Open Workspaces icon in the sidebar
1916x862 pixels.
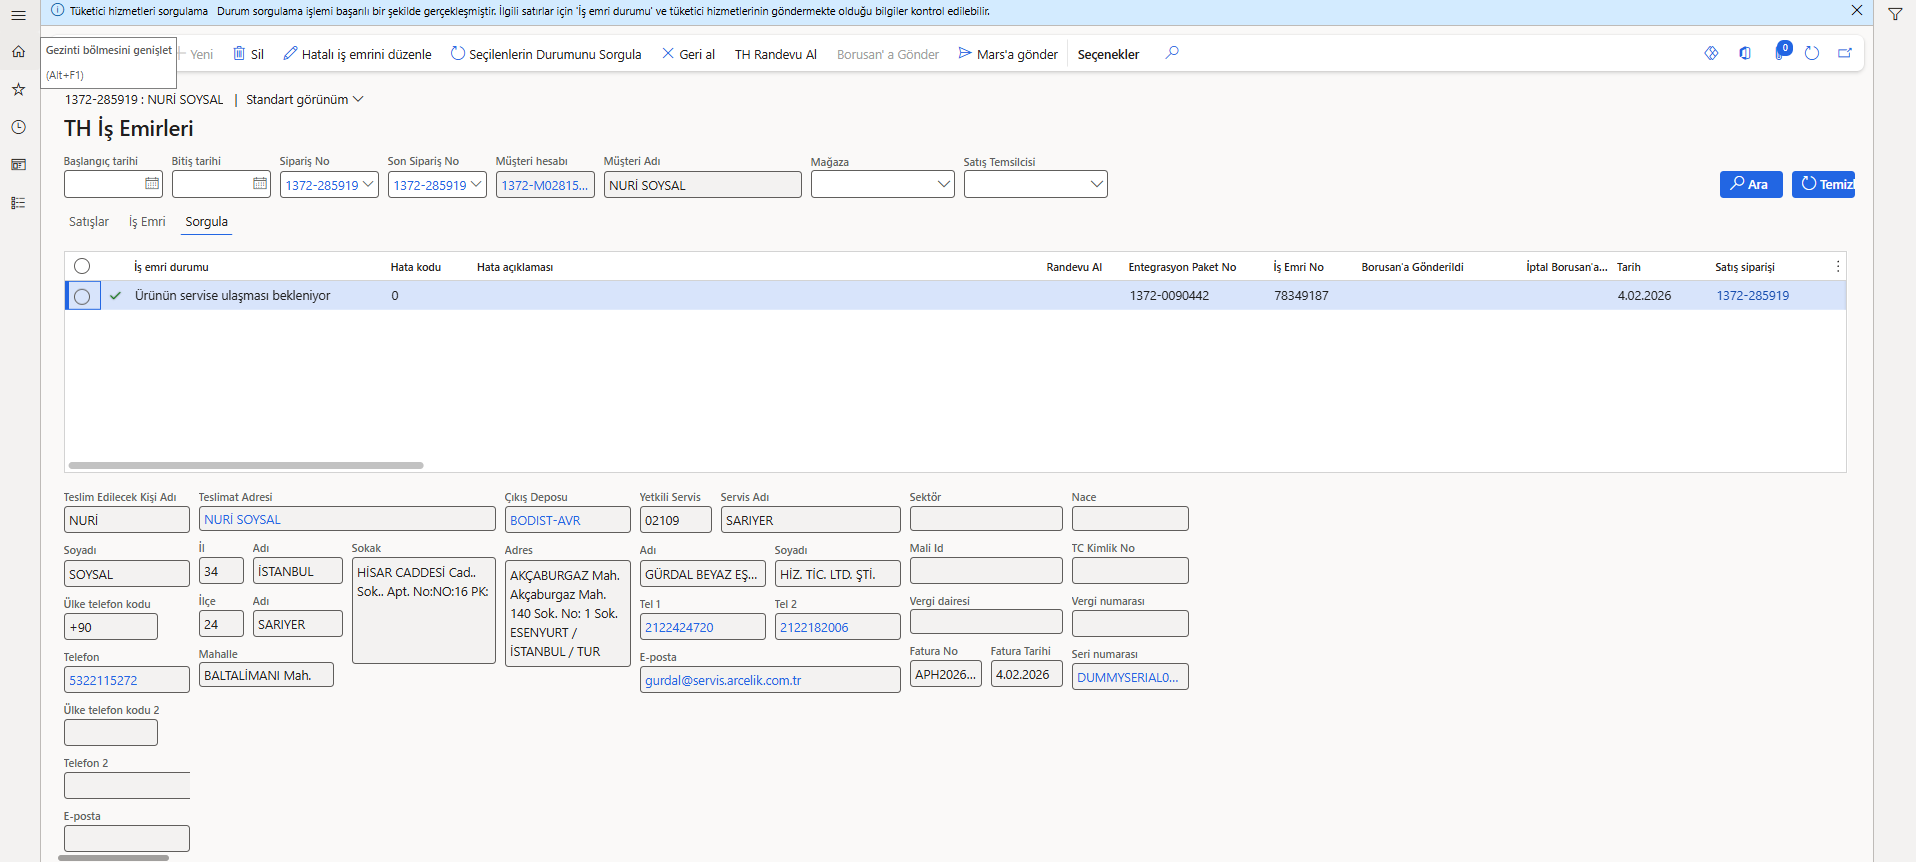click(x=18, y=165)
